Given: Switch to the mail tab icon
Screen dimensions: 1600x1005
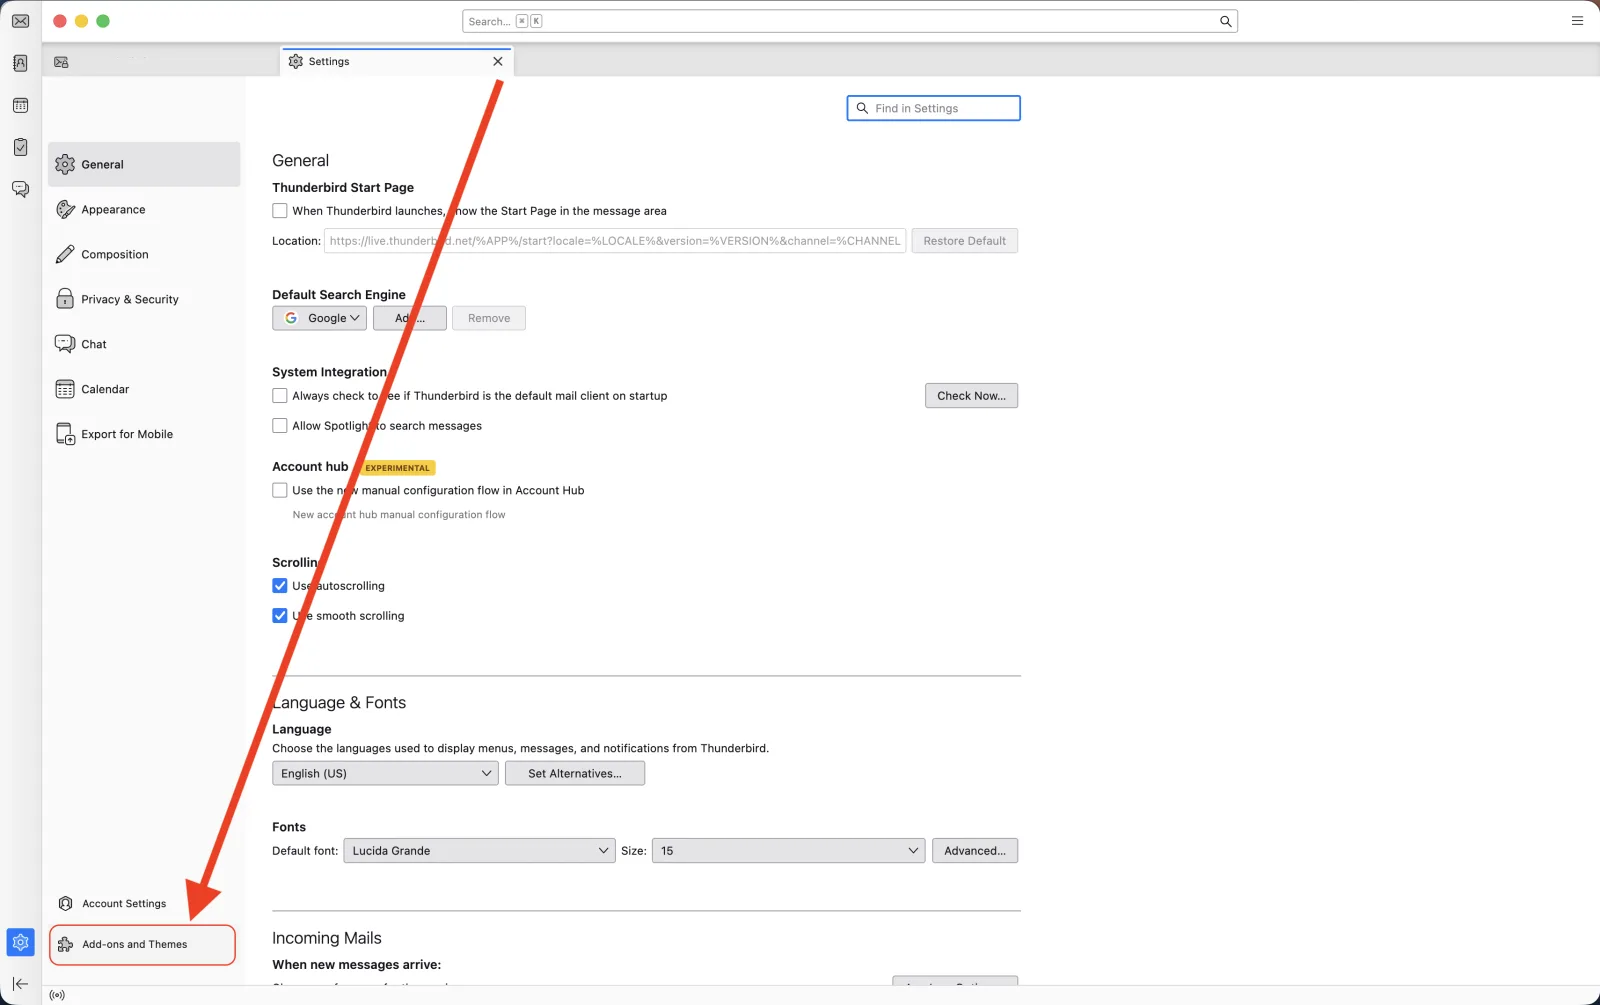Looking at the screenshot, I should pyautogui.click(x=61, y=62).
